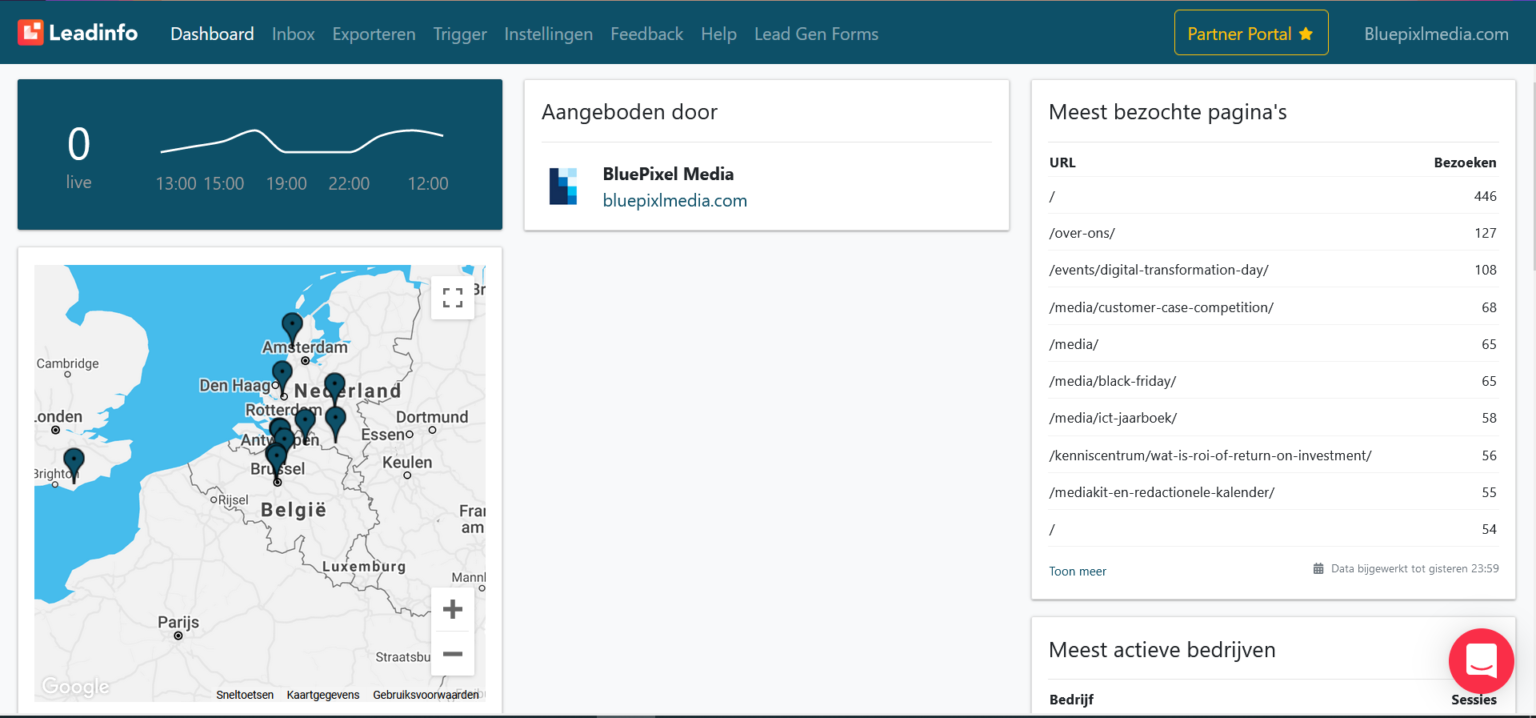Click the Google logo on the map
Image resolution: width=1536 pixels, height=718 pixels.
(x=75, y=687)
